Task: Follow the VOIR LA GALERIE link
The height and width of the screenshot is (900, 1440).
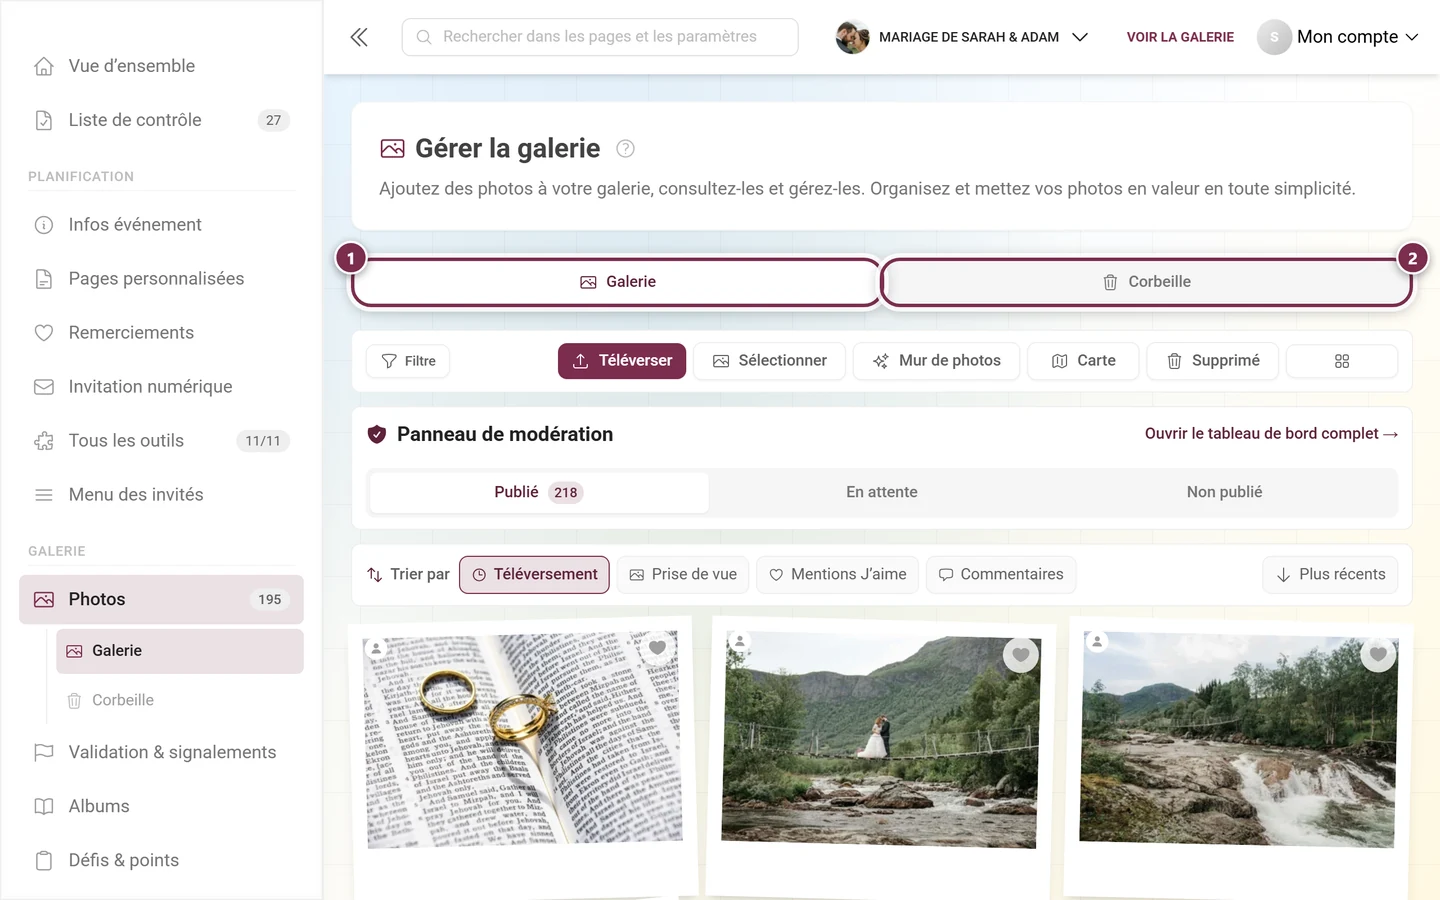Action: (1180, 37)
